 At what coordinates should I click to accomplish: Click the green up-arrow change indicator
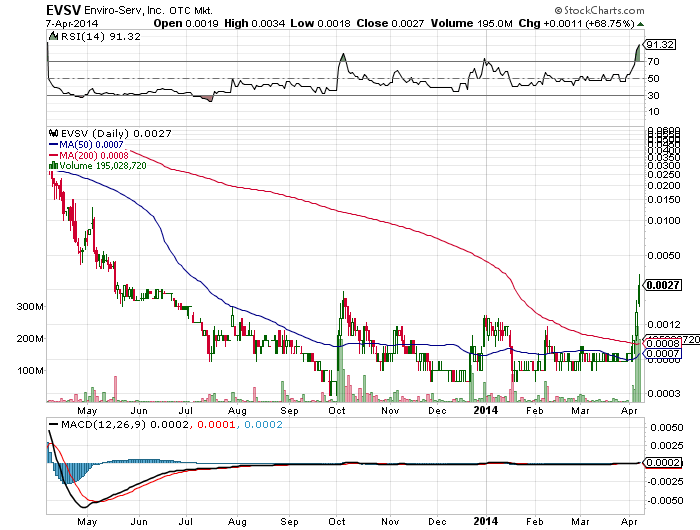640,24
